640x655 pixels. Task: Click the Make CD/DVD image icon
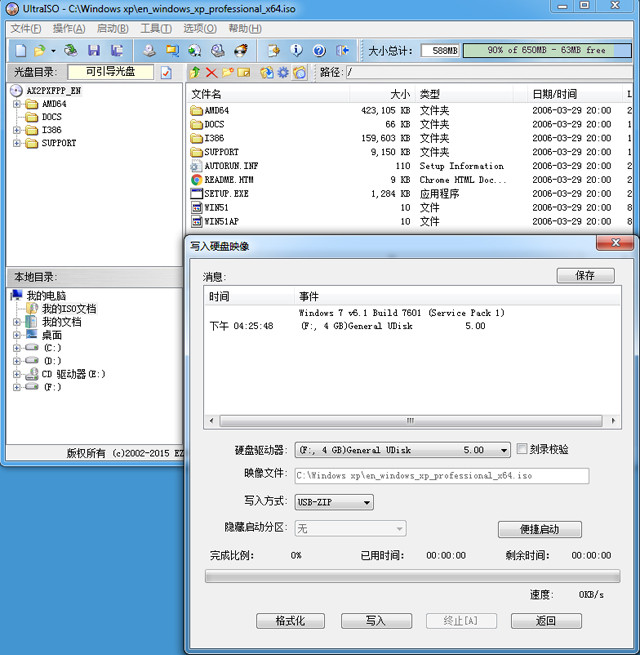tap(149, 51)
